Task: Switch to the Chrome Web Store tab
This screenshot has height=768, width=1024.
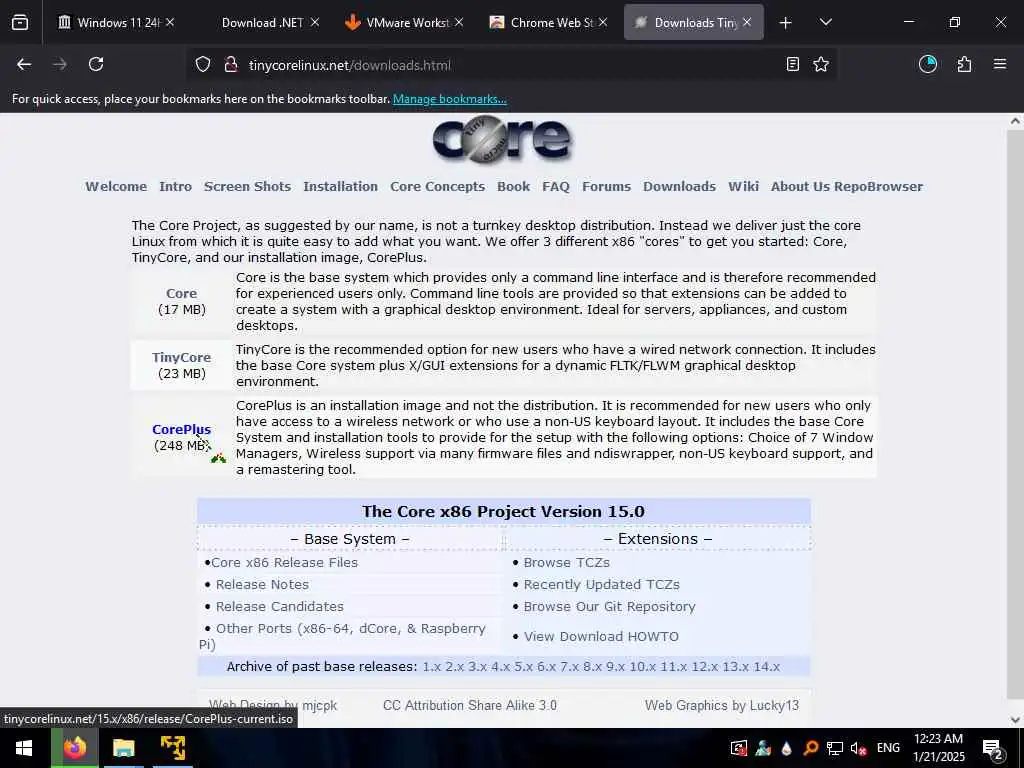Action: 551,22
